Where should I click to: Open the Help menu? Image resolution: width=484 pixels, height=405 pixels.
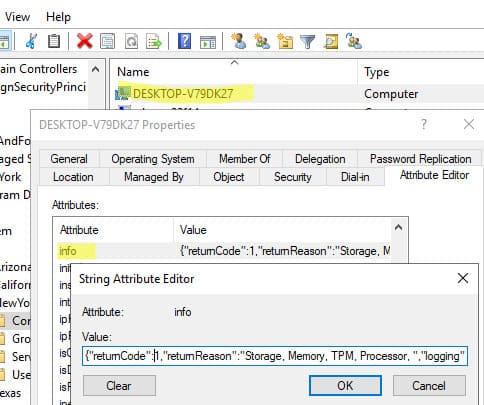pyautogui.click(x=58, y=17)
